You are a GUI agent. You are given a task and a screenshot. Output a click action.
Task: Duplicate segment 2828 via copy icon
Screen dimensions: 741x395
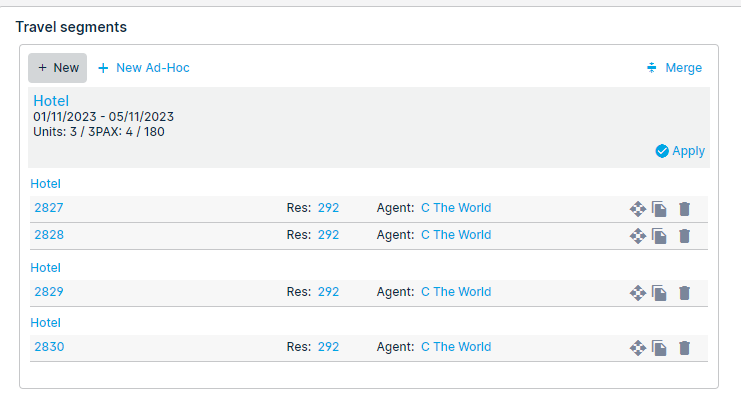tap(659, 236)
